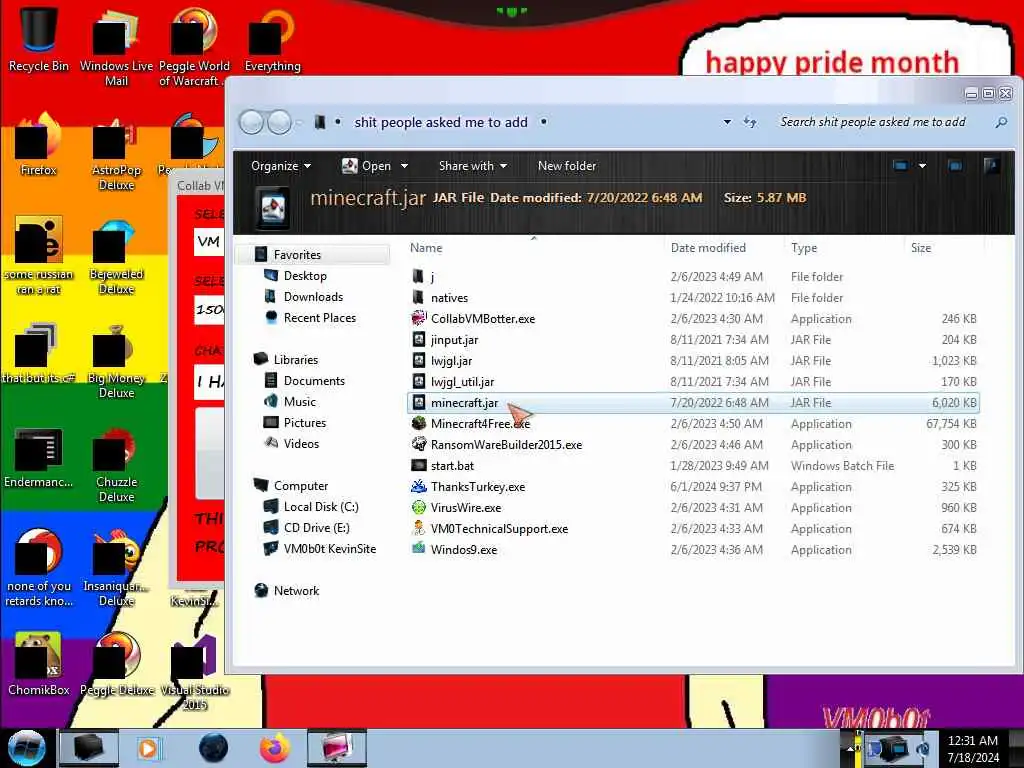Select lwjgl.jar in the file list
The height and width of the screenshot is (768, 1024).
point(451,360)
